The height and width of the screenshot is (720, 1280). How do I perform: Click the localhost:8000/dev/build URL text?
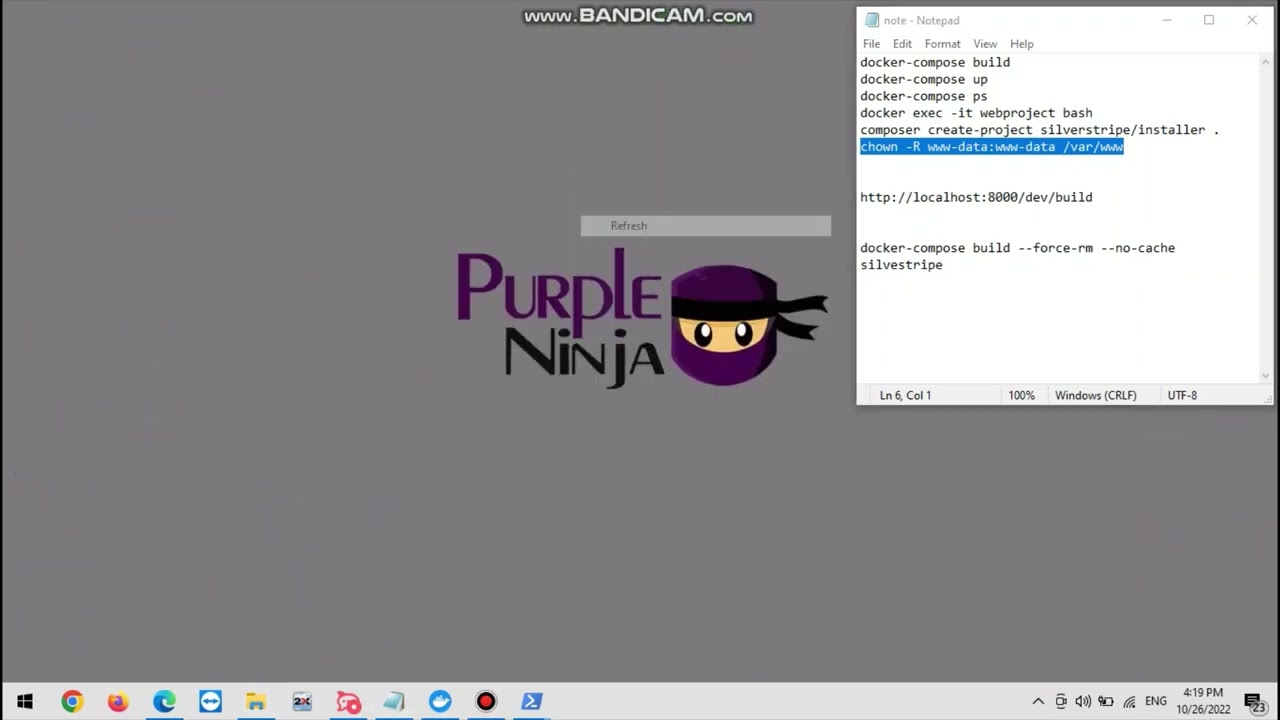pyautogui.click(x=976, y=197)
